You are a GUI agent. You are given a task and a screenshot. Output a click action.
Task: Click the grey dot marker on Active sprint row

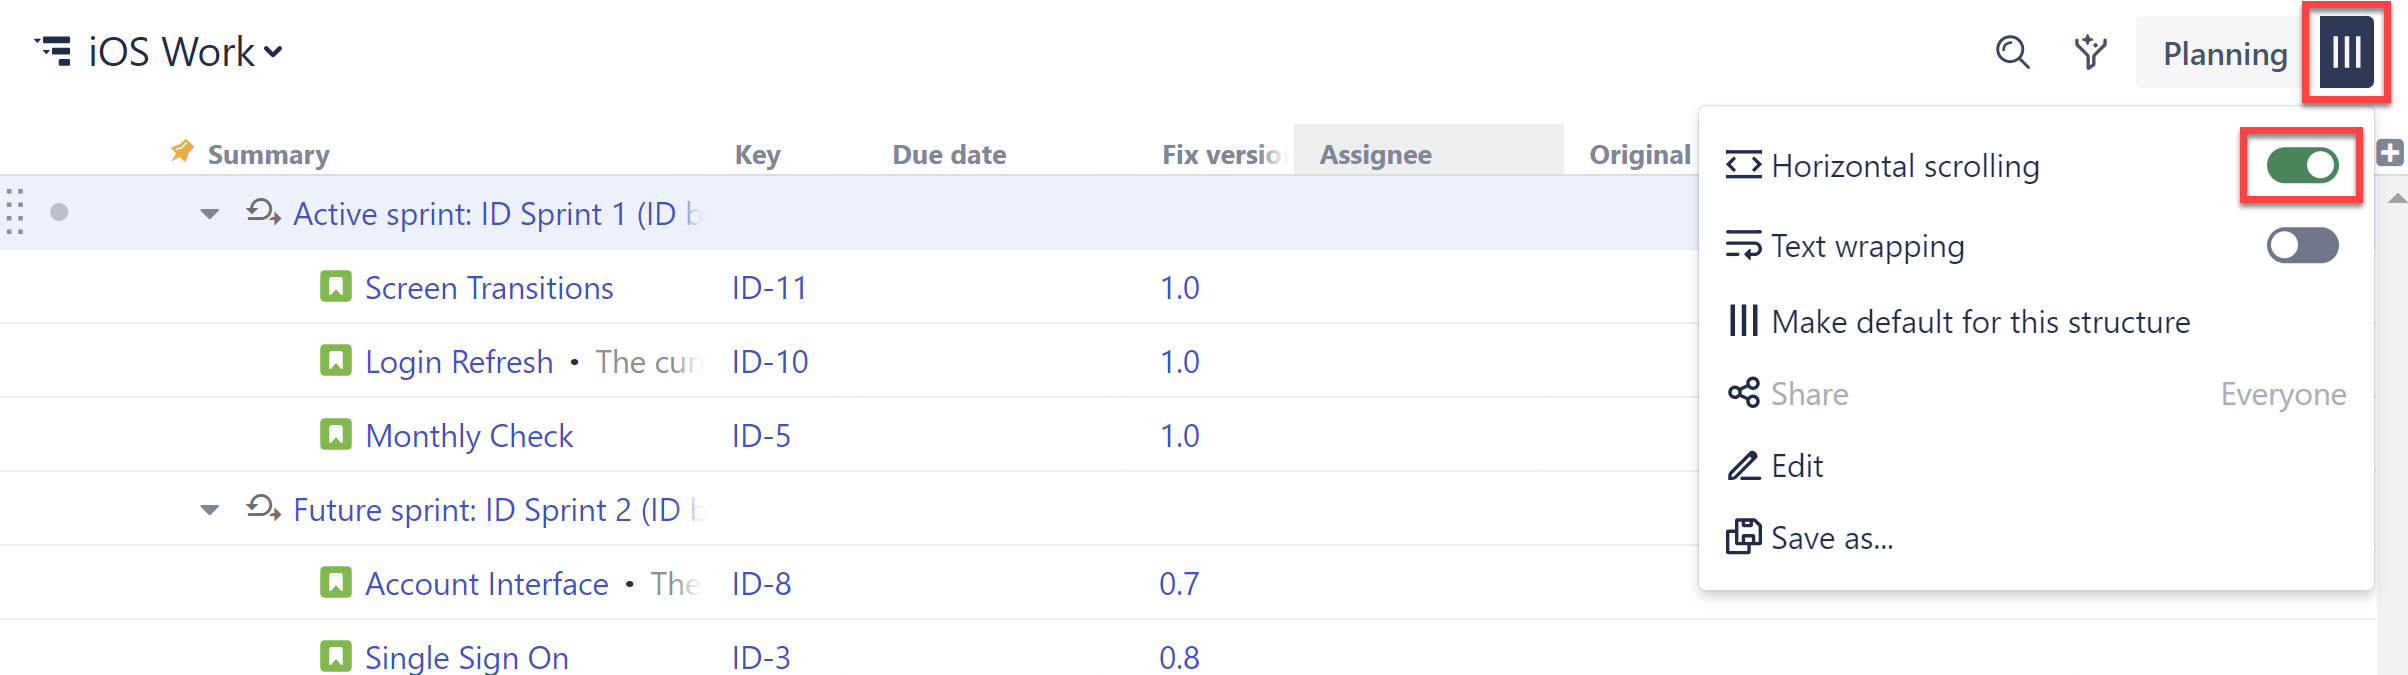[x=59, y=212]
